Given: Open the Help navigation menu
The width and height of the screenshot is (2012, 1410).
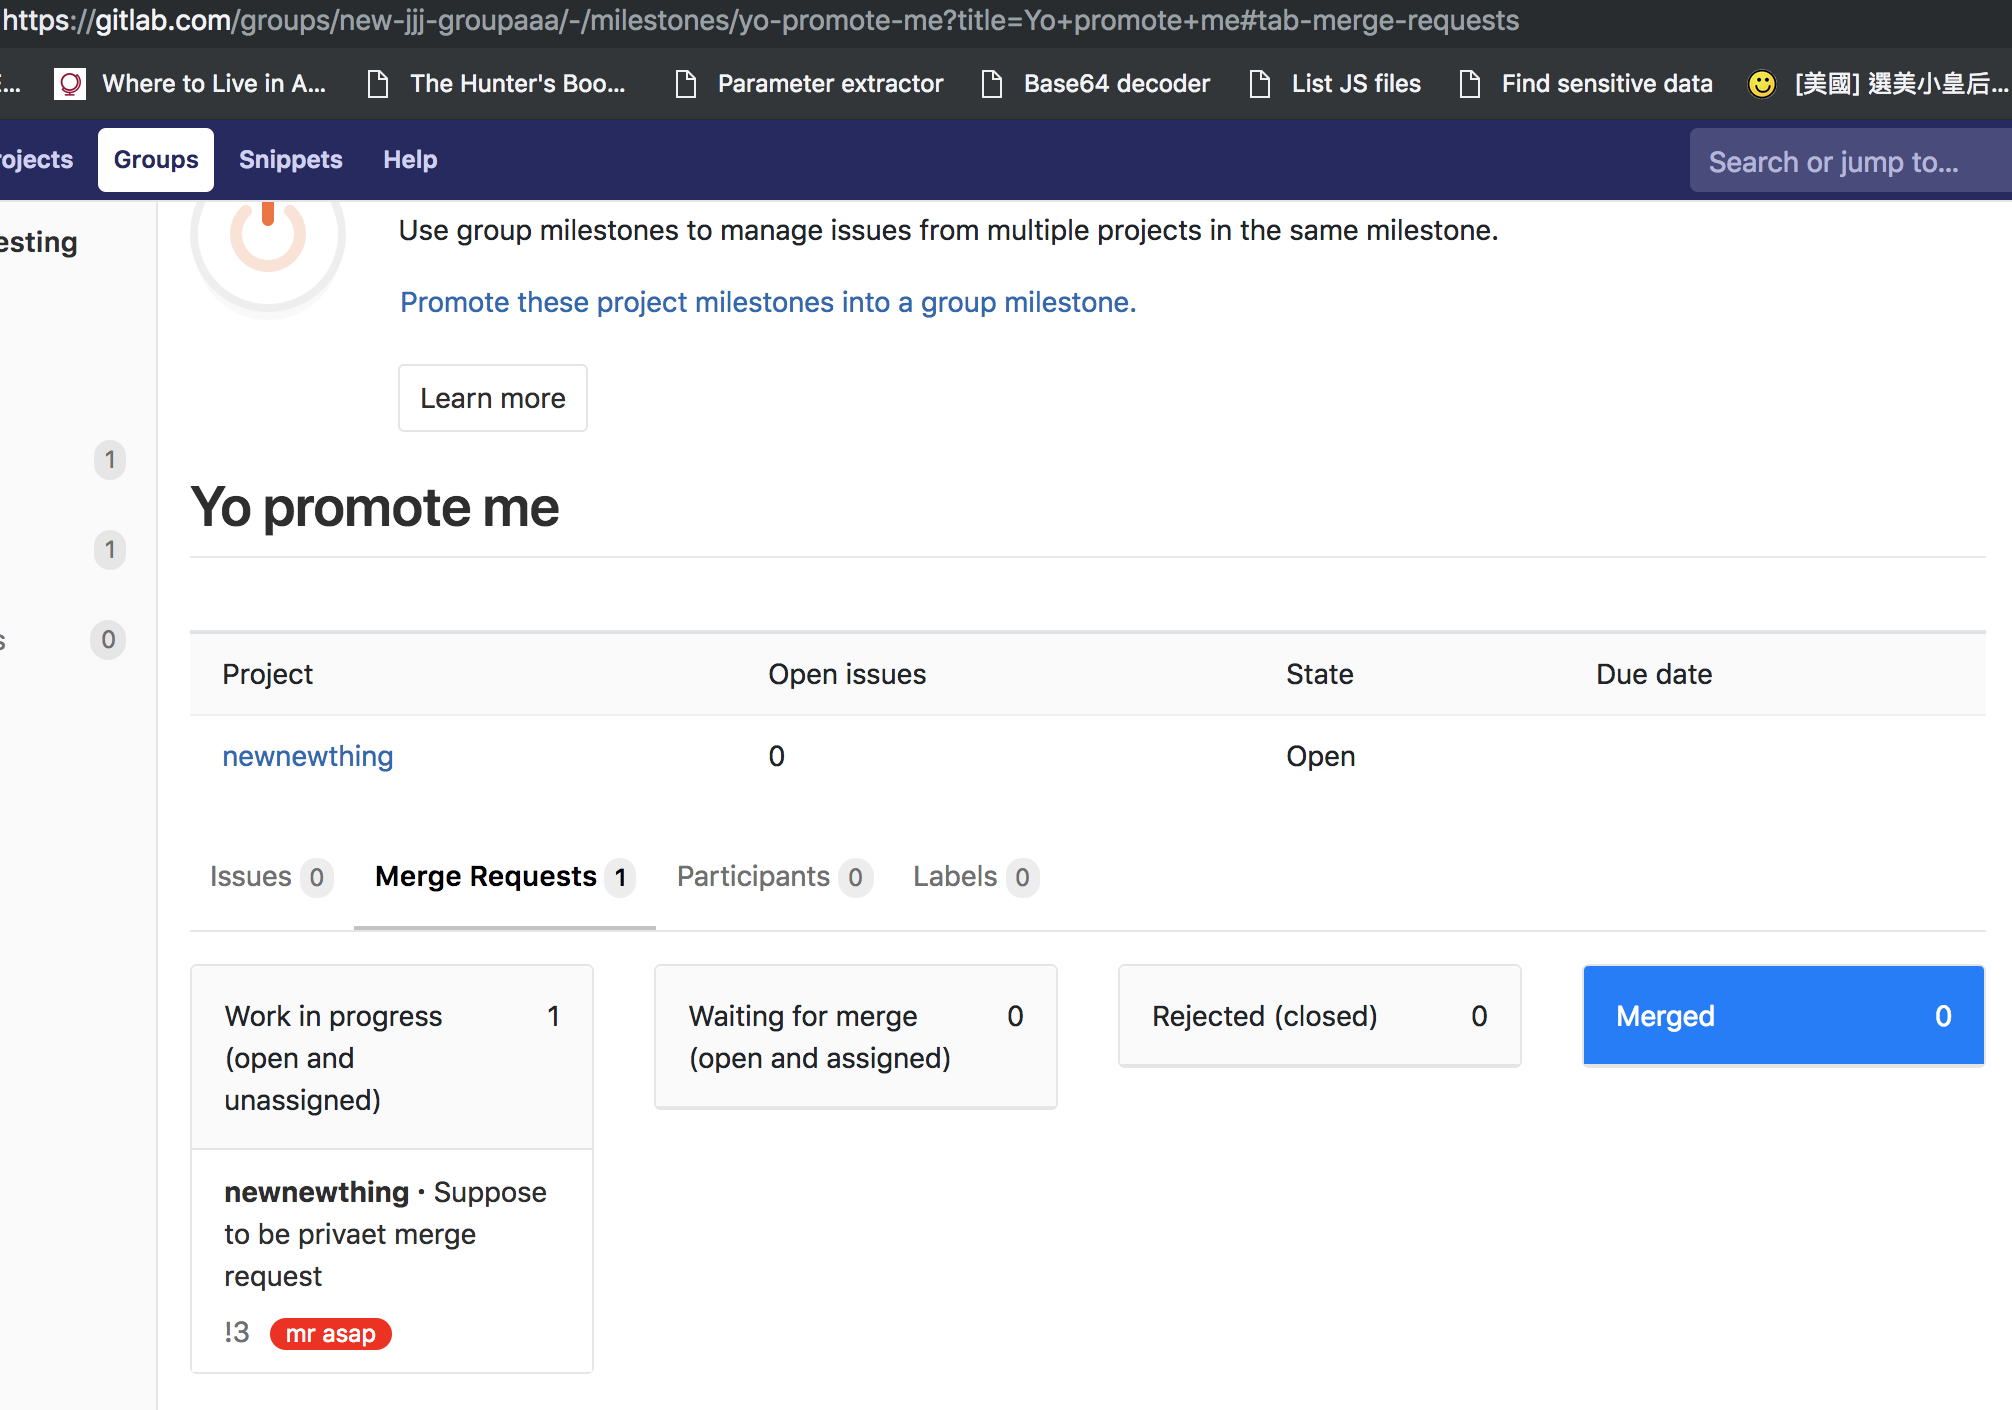Looking at the screenshot, I should coord(410,160).
